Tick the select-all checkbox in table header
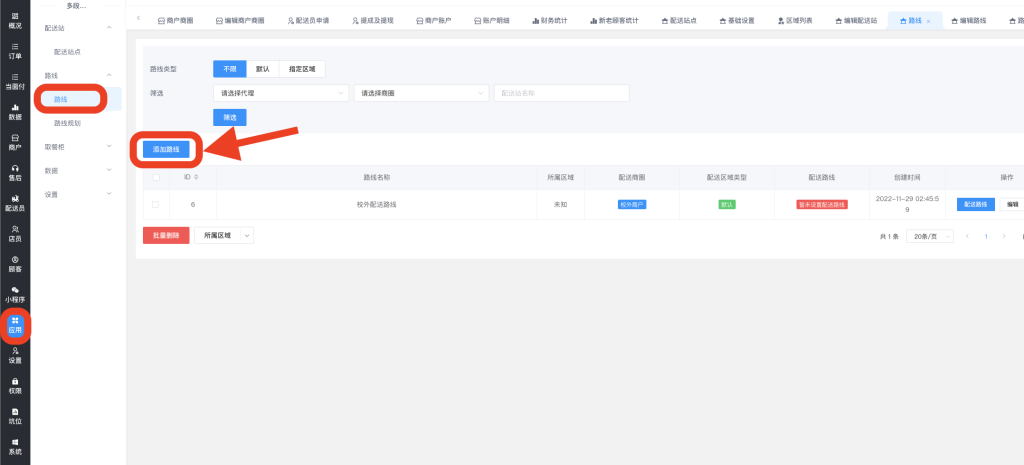This screenshot has width=1024, height=465. pyautogui.click(x=155, y=177)
